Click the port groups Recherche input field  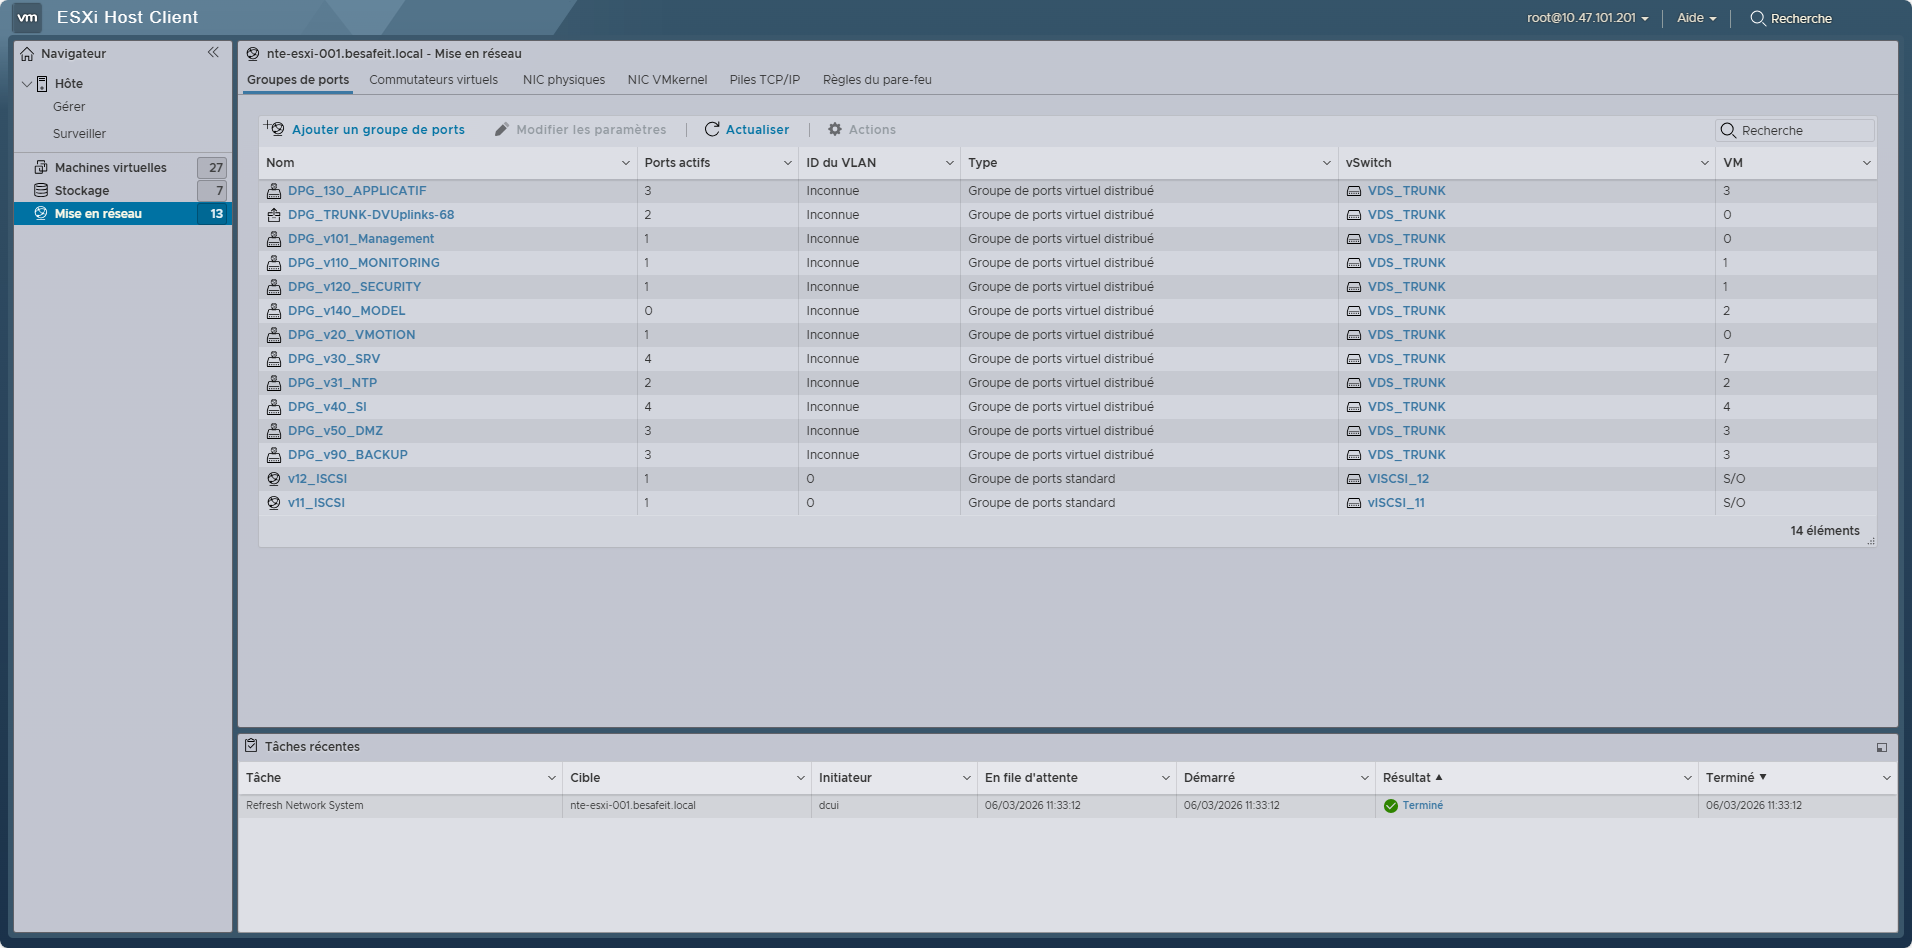click(x=1795, y=130)
